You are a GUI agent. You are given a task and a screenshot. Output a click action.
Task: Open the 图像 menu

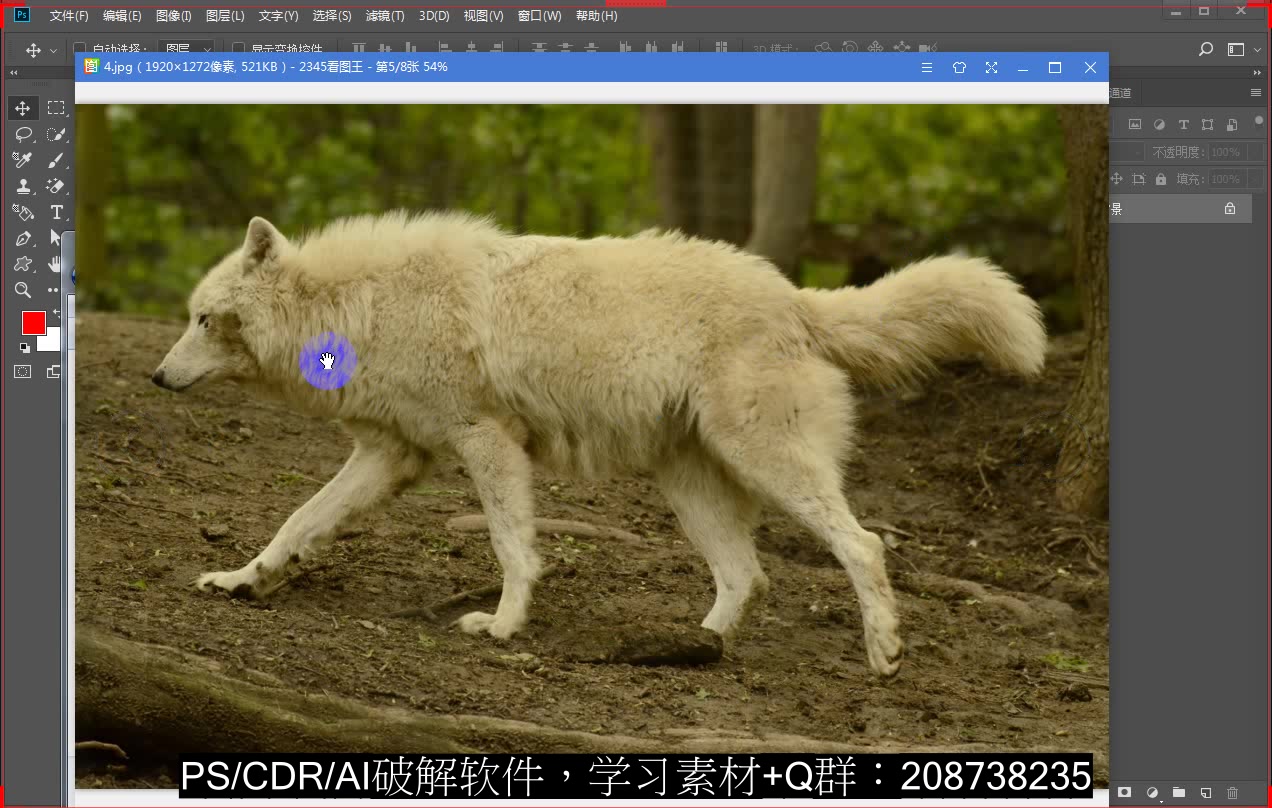click(x=172, y=15)
